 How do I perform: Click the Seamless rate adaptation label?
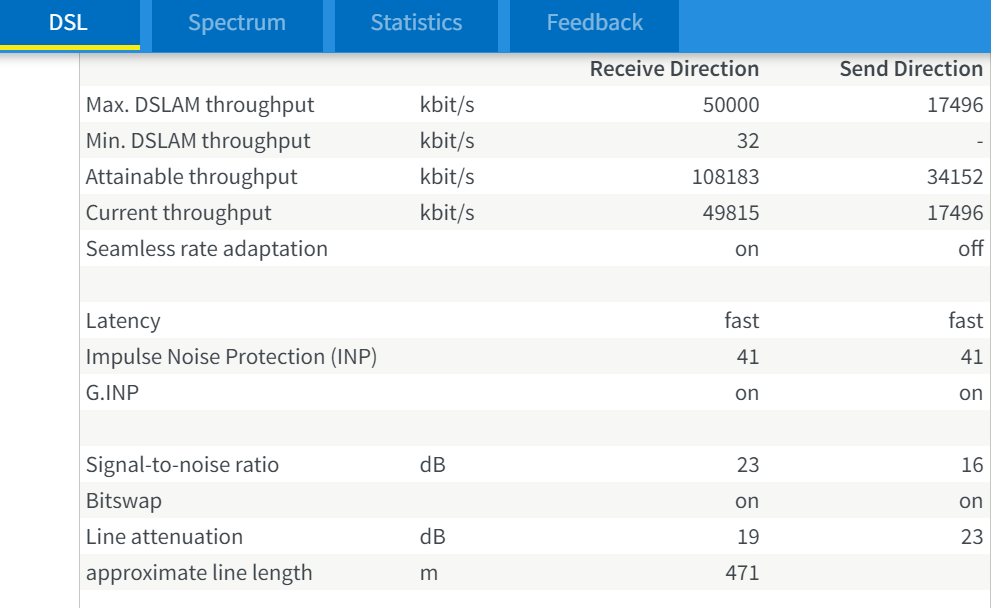click(x=206, y=249)
